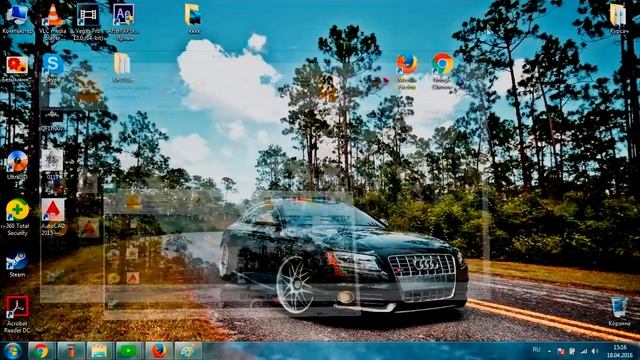640x360 pixels.
Task: Show hidden tray icons arrow
Action: [x=549, y=351]
